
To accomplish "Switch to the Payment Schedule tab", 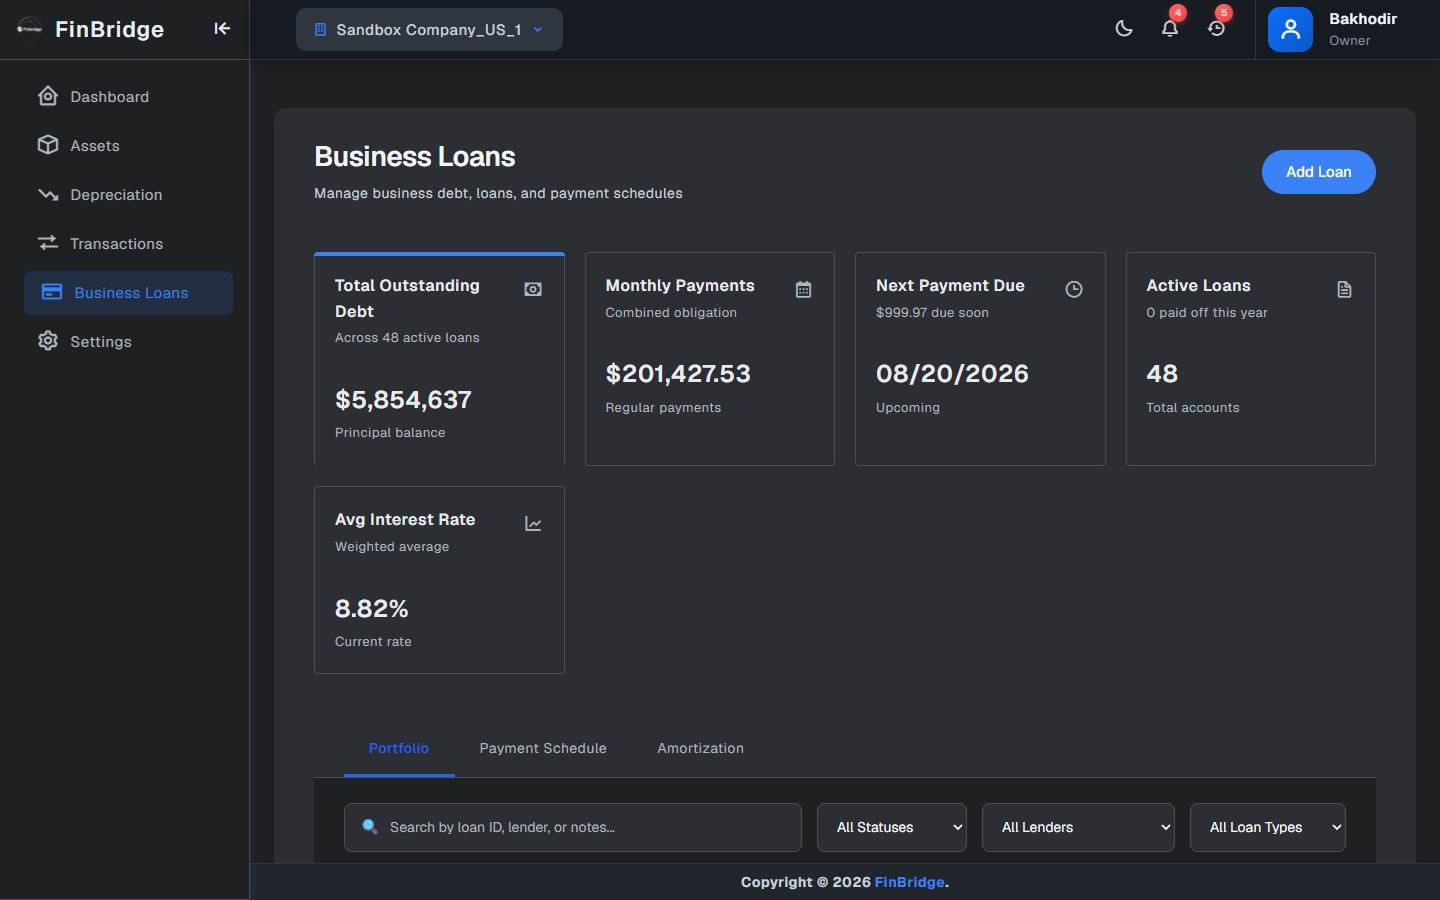I will [x=543, y=748].
